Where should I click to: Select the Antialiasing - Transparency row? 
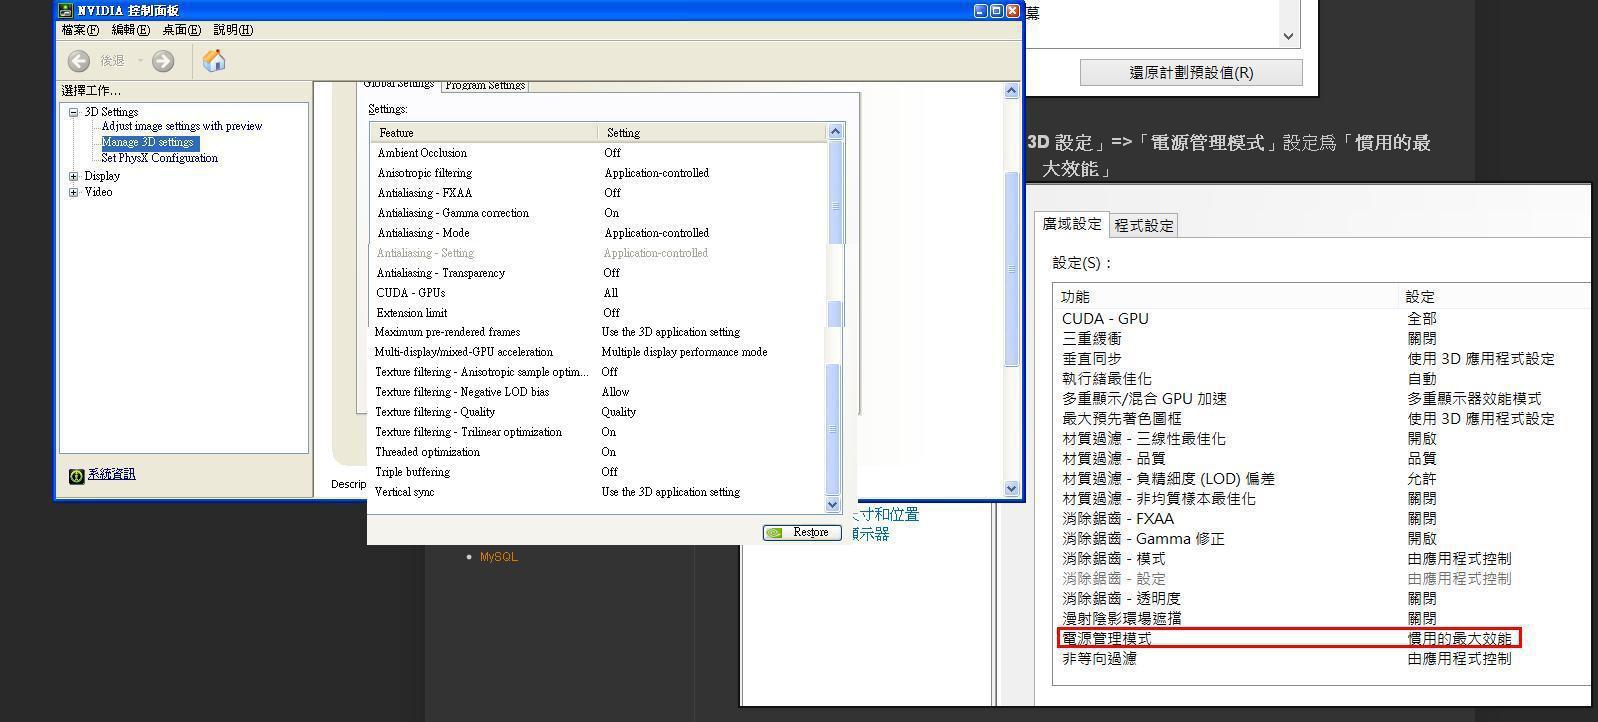pos(599,273)
